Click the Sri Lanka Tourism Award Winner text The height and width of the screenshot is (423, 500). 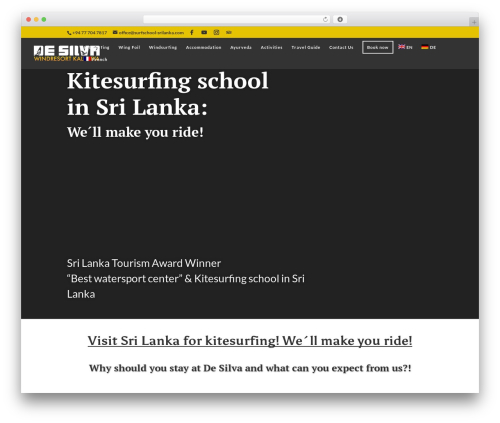point(144,263)
